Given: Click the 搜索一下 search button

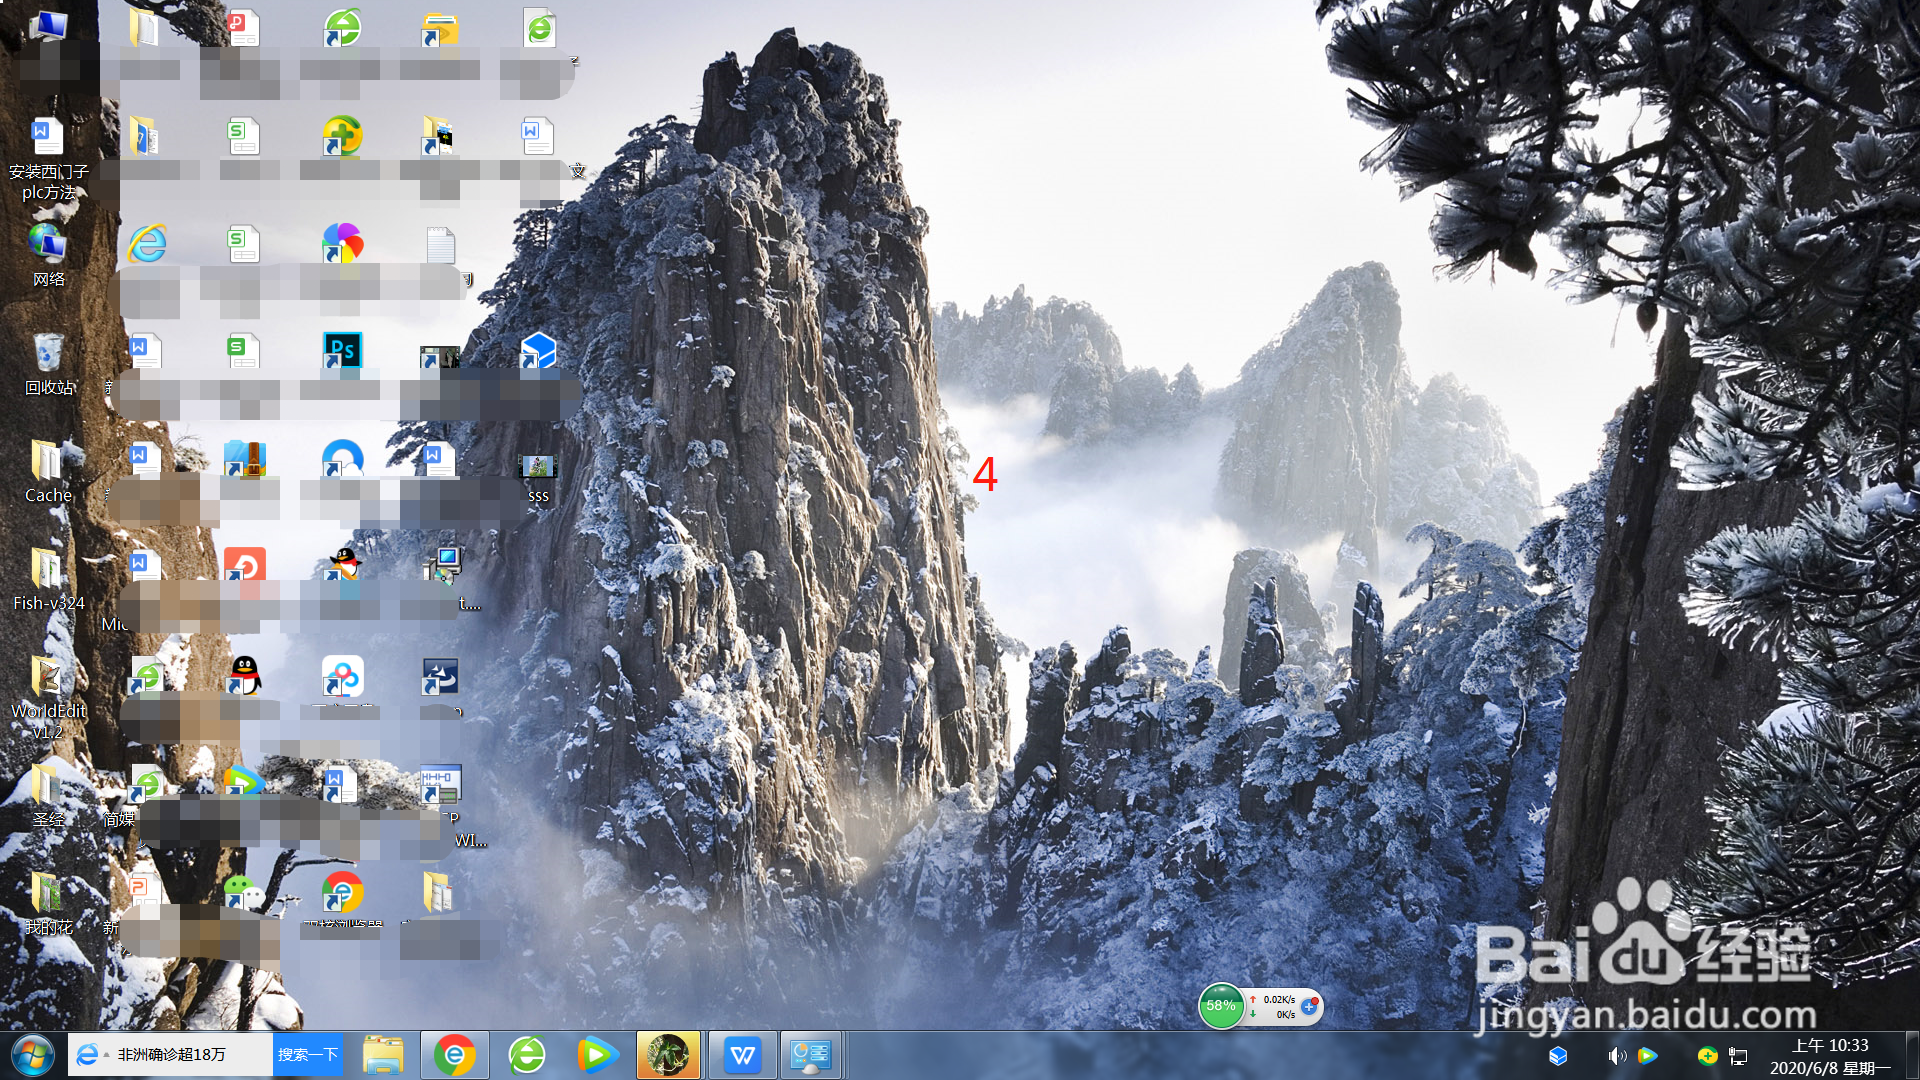Looking at the screenshot, I should 308,1055.
